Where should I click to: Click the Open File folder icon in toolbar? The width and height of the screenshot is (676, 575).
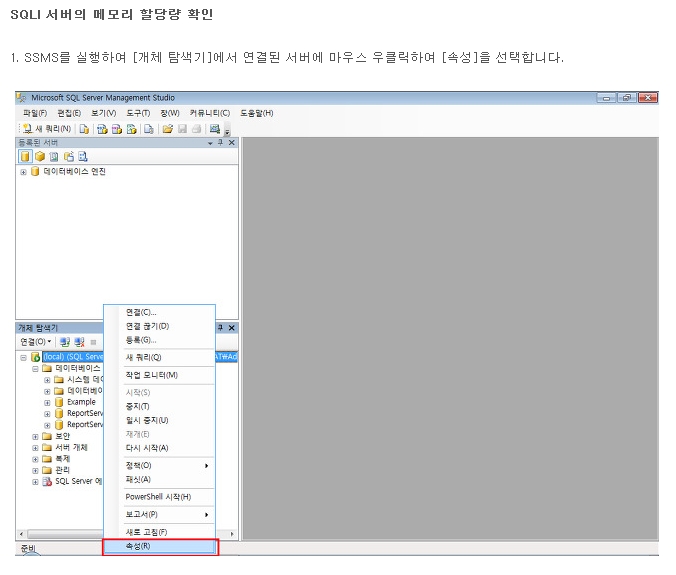168,129
